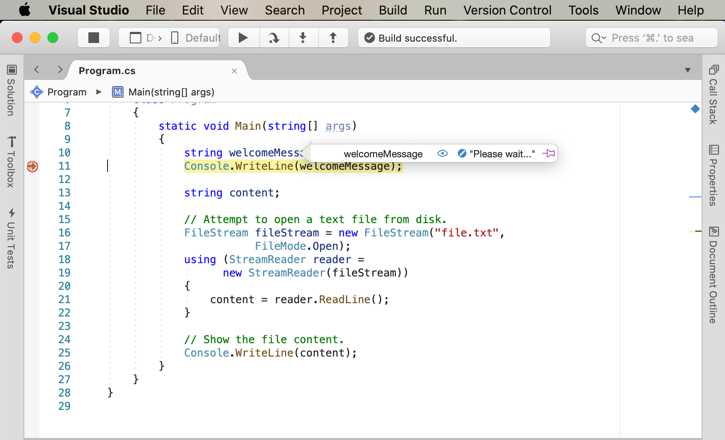This screenshot has width=725, height=440.
Task: Open the Unit Tests side panel
Action: click(11, 238)
